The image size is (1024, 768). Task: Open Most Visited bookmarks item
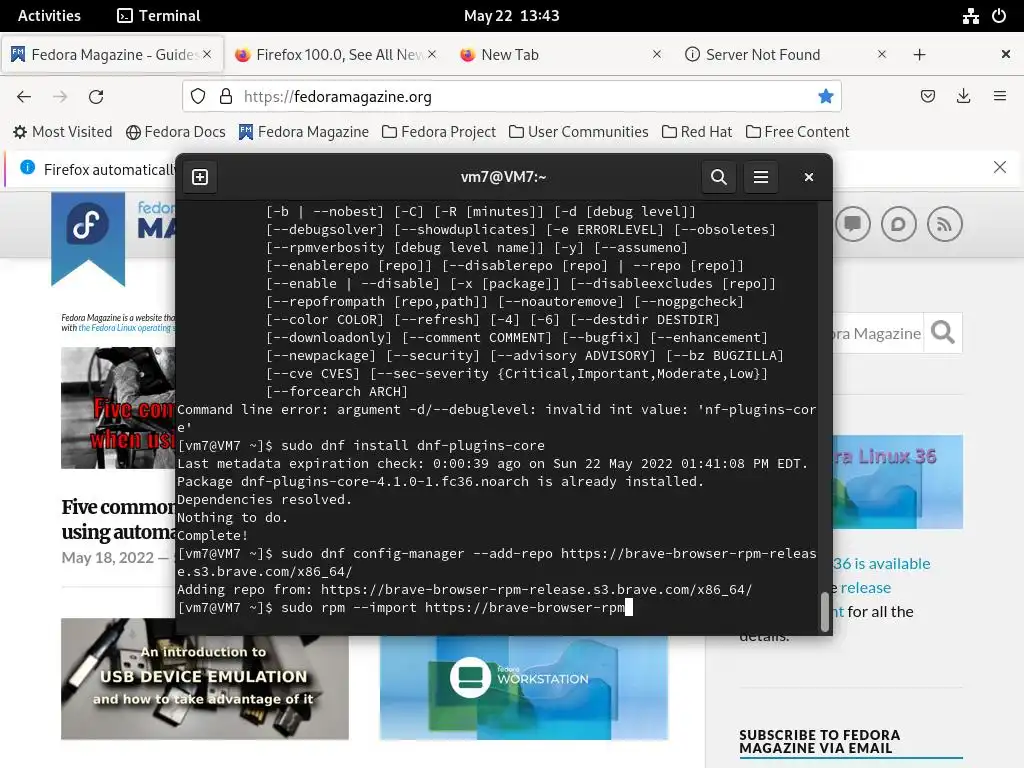click(x=63, y=132)
